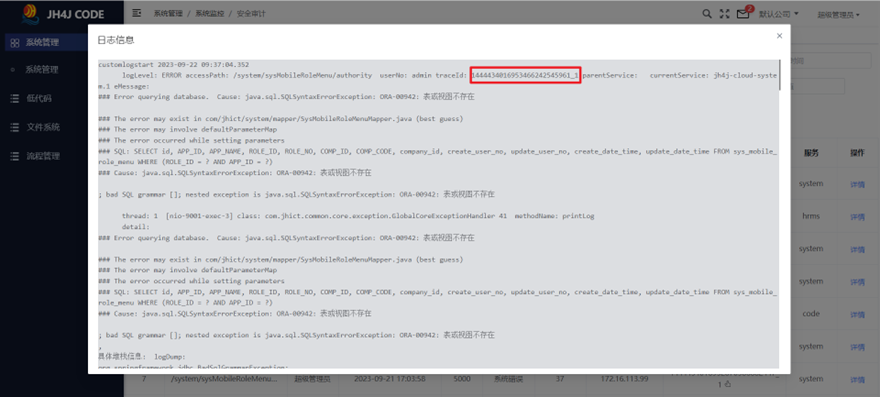Click the list icon beside 文件系统
The image size is (880, 397).
[x=15, y=127]
